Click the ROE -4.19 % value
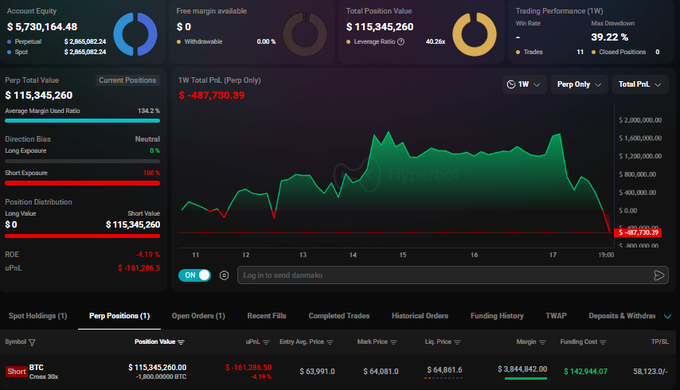Image resolution: width=680 pixels, height=390 pixels. pyautogui.click(x=148, y=254)
